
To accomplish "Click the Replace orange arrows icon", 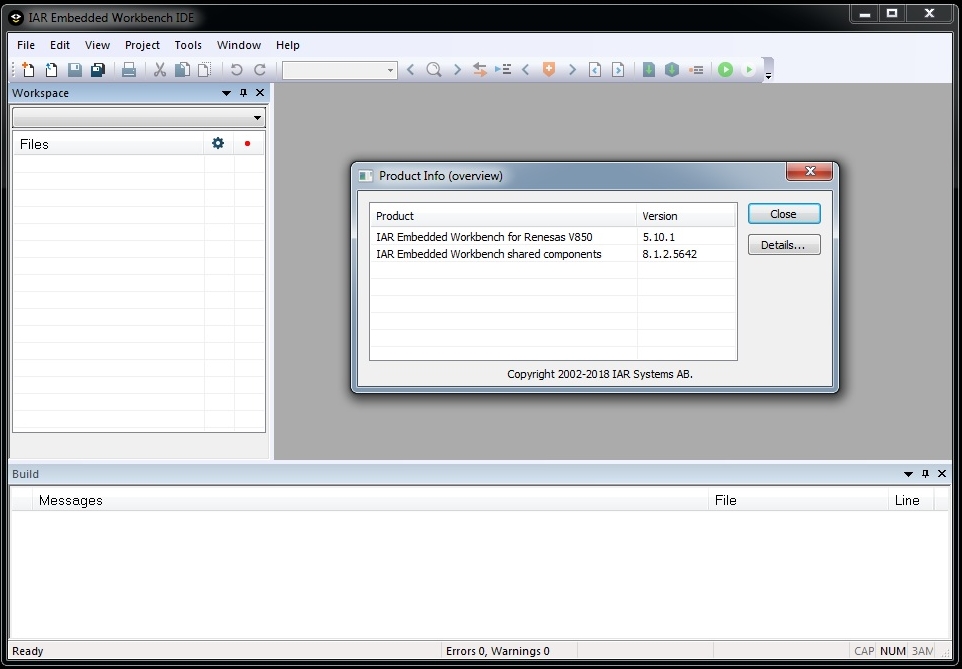I will 480,70.
